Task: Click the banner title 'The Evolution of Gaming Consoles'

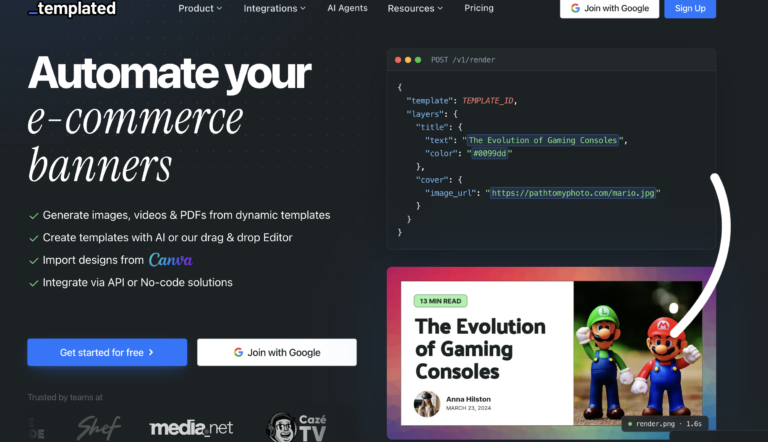Action: pos(480,349)
